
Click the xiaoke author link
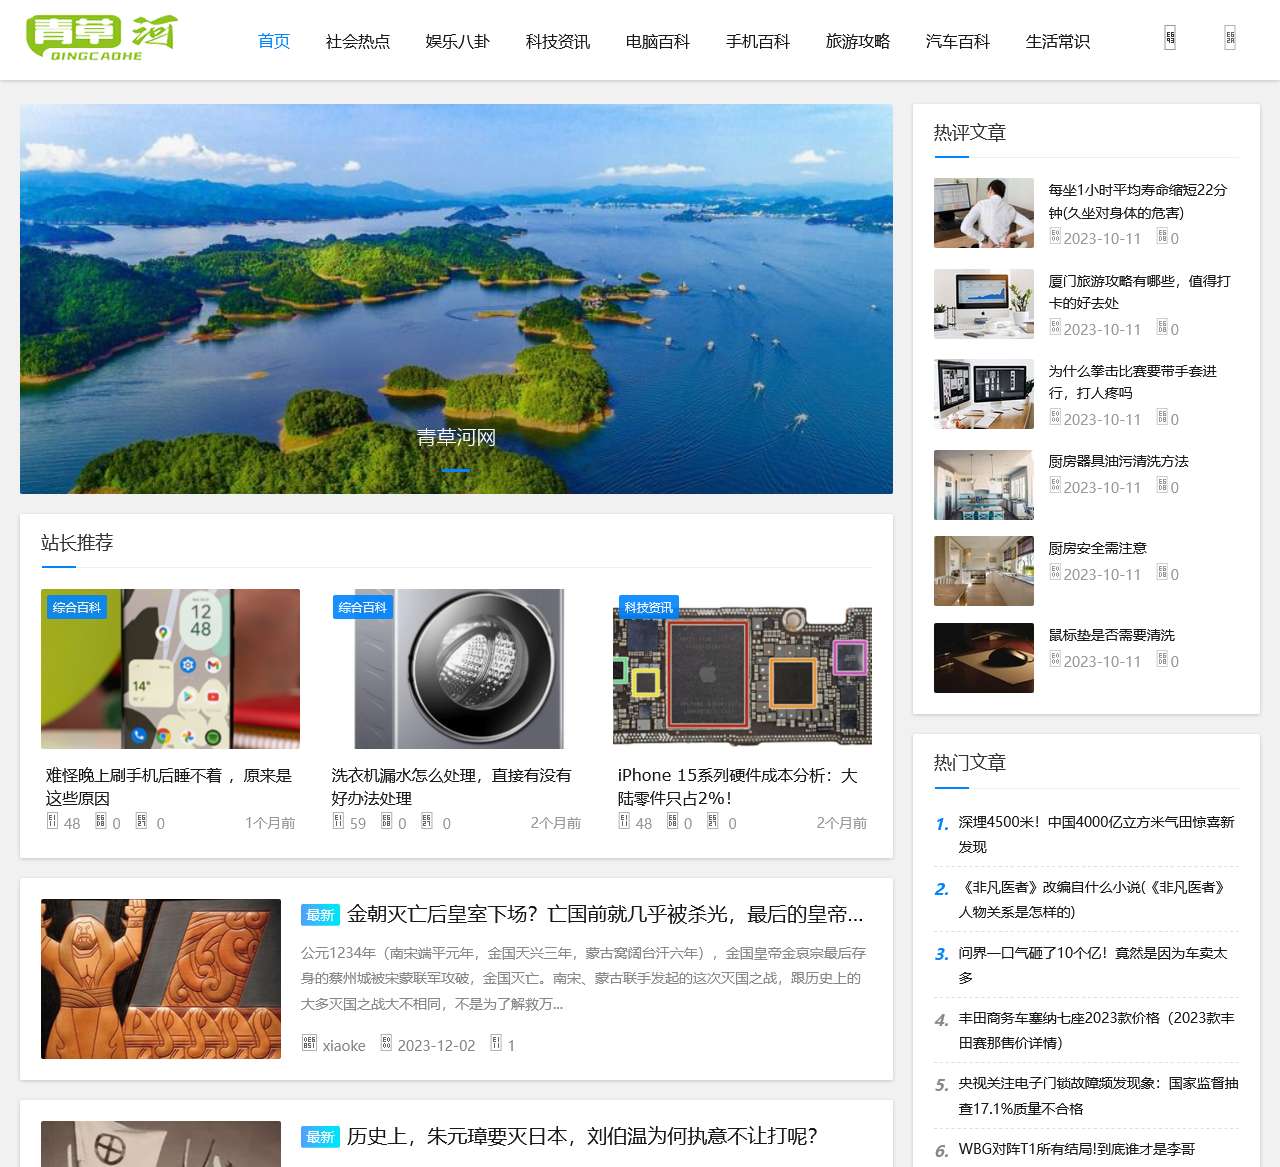point(344,1044)
